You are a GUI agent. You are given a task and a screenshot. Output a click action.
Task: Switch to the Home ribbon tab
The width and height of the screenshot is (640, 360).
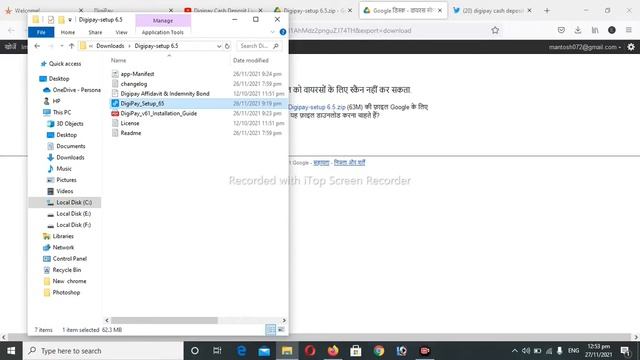point(68,32)
